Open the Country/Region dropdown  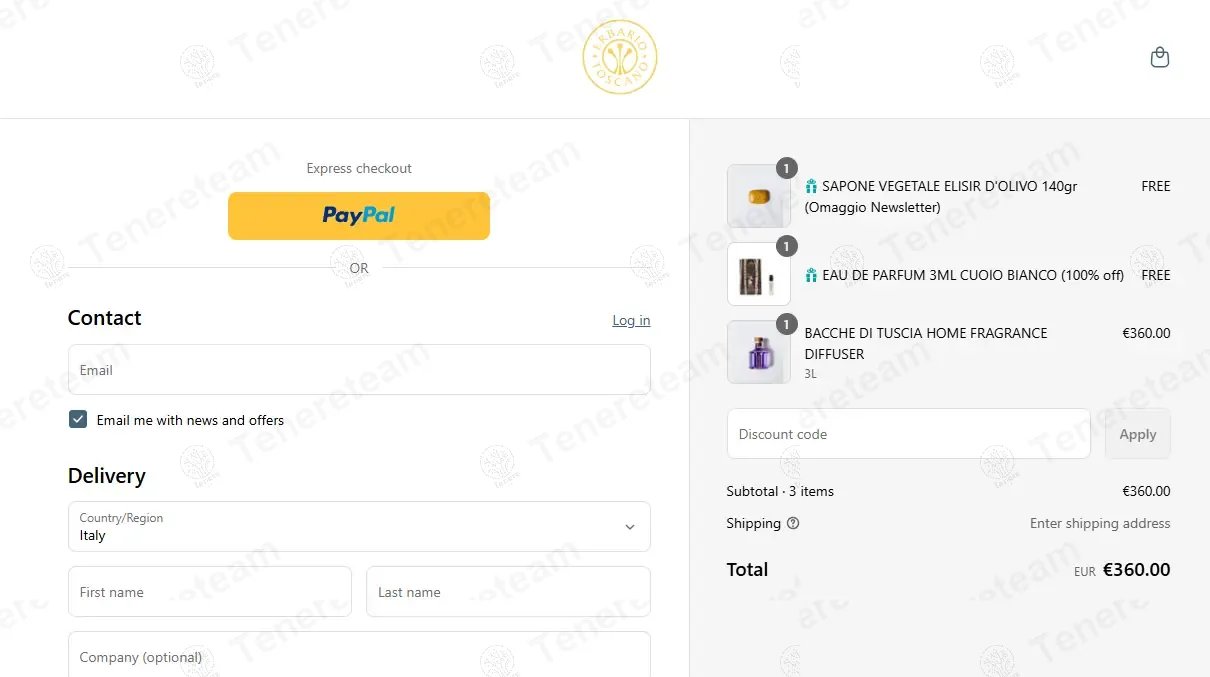pos(359,526)
